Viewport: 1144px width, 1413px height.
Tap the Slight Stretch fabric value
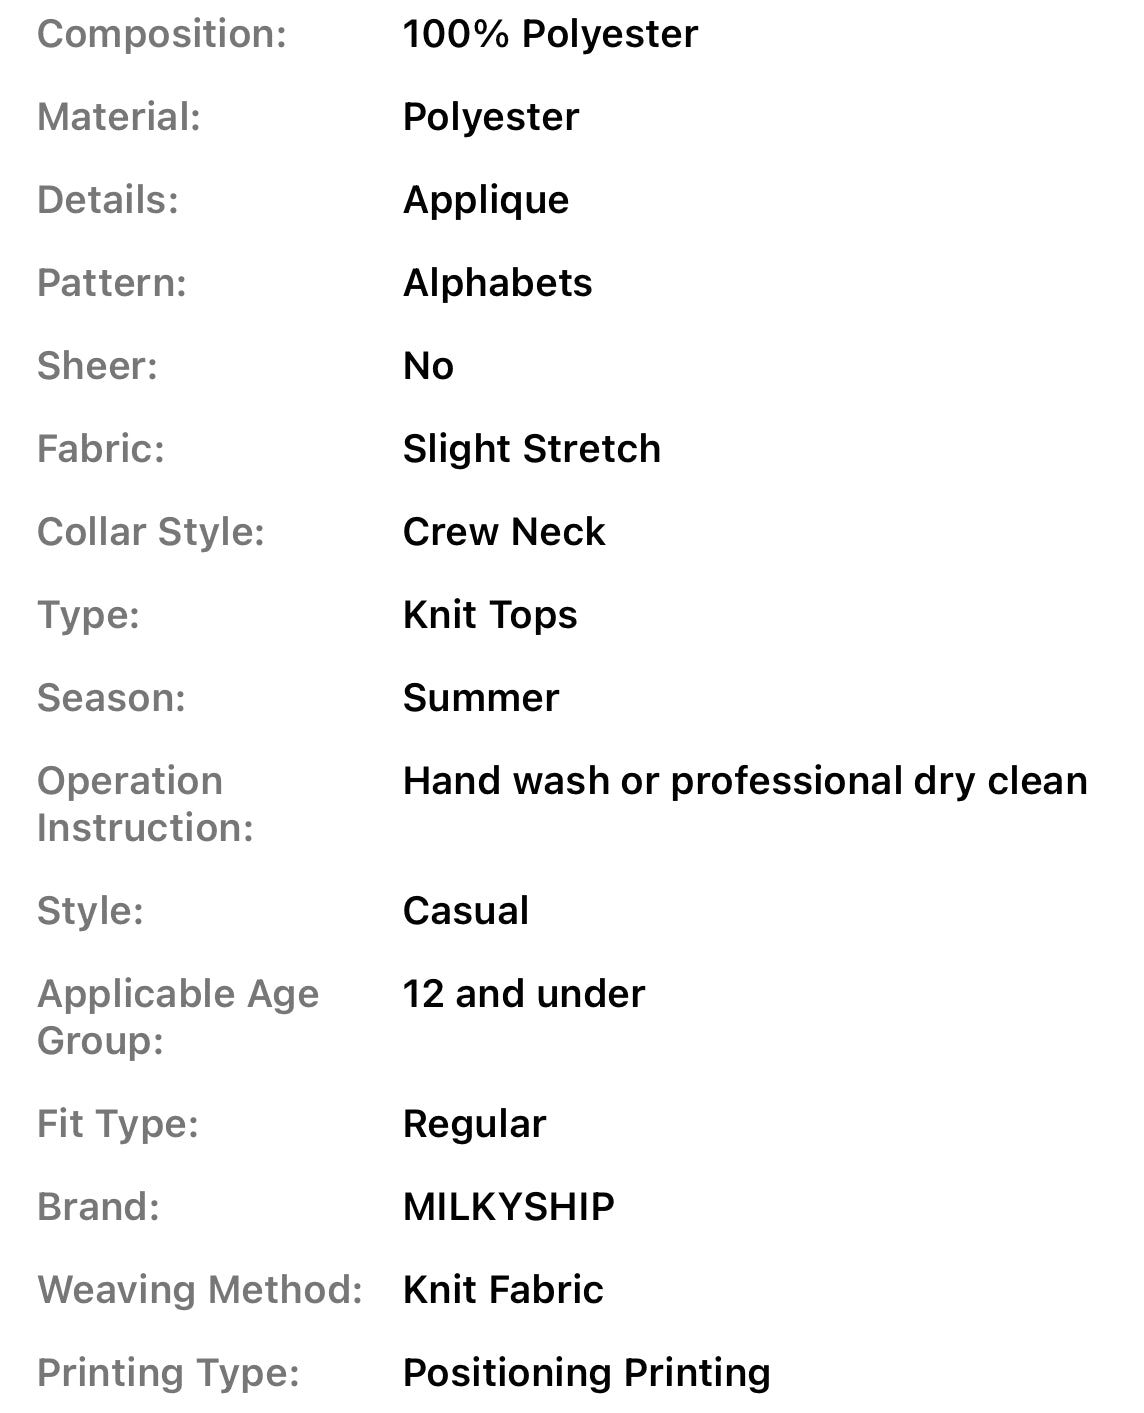531,449
